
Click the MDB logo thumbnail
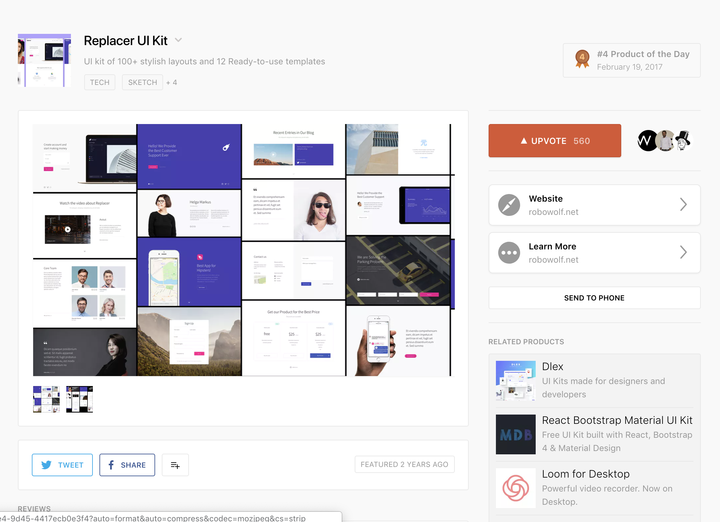point(516,434)
